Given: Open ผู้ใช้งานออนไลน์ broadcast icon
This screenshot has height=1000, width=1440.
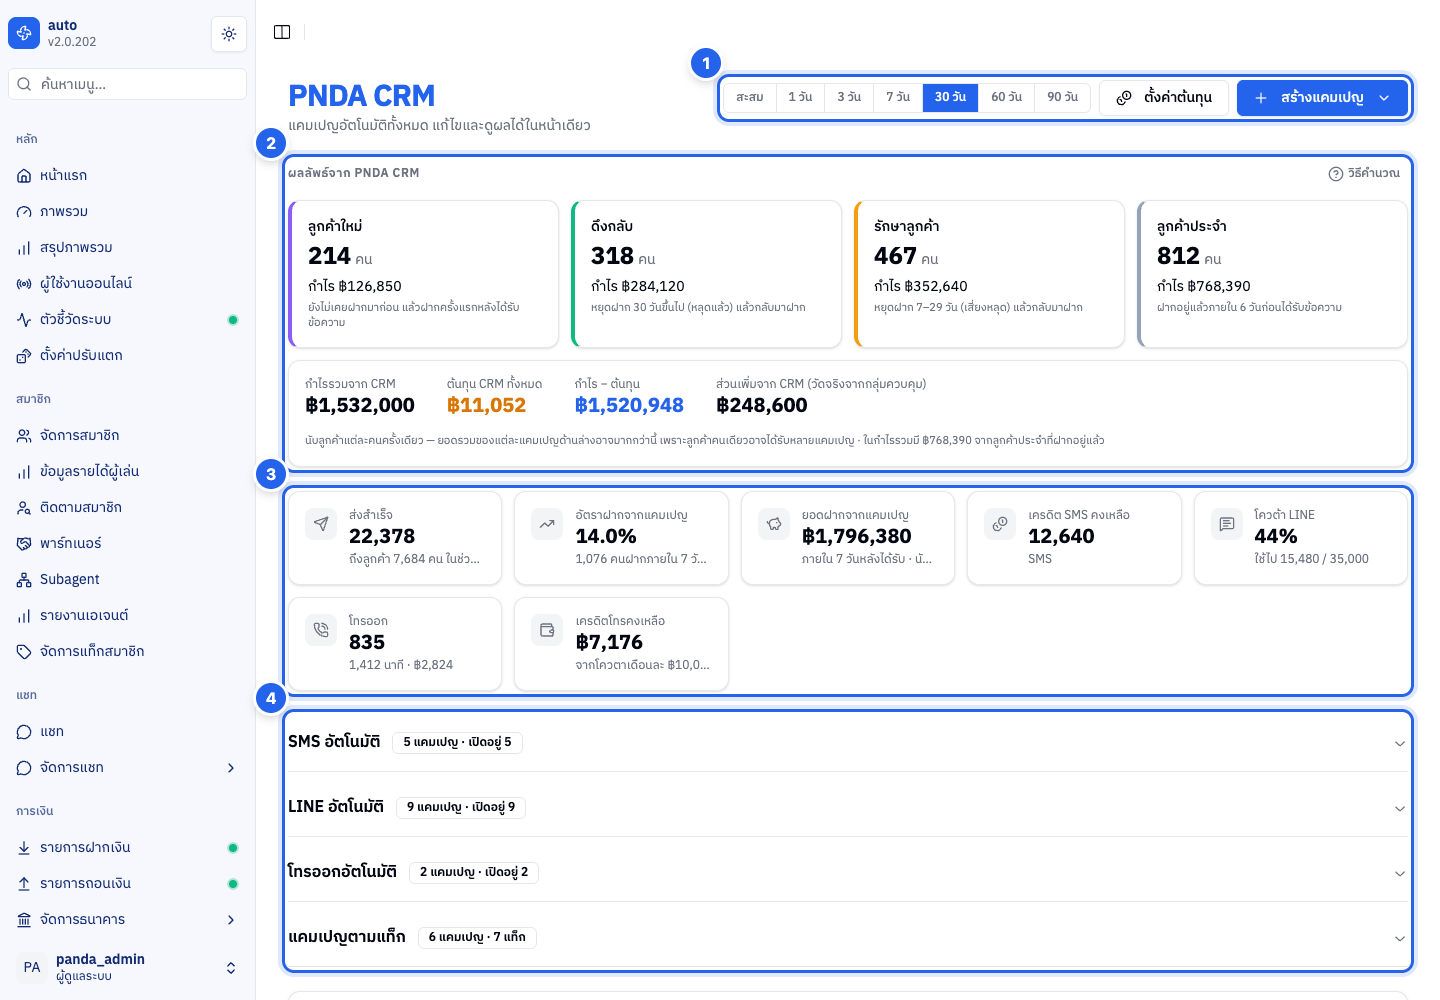Looking at the screenshot, I should click(x=24, y=284).
